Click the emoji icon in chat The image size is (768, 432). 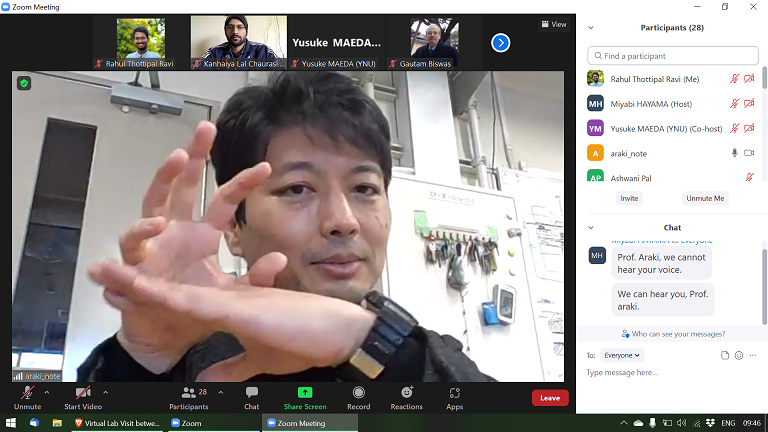tap(739, 355)
